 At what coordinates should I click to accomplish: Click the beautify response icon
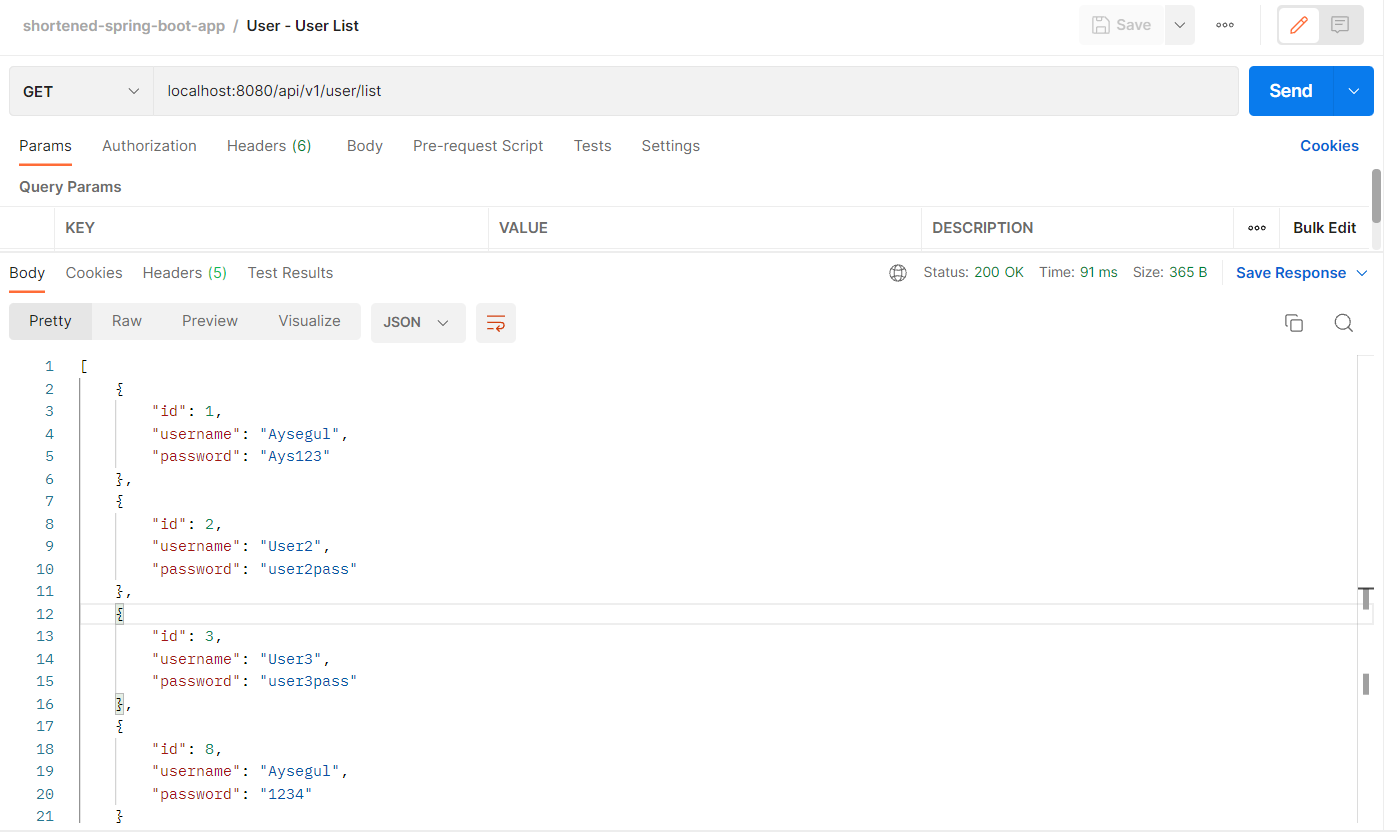(496, 322)
